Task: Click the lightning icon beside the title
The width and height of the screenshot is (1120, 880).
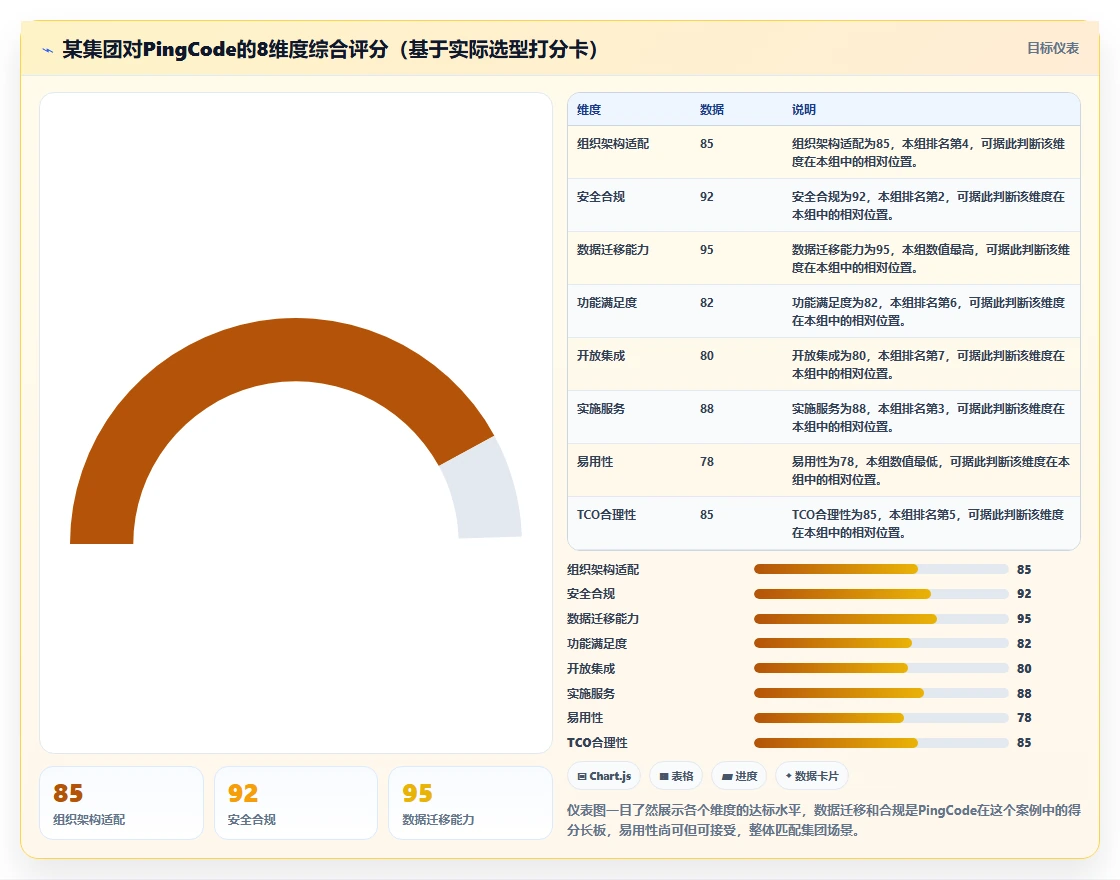Action: click(47, 50)
